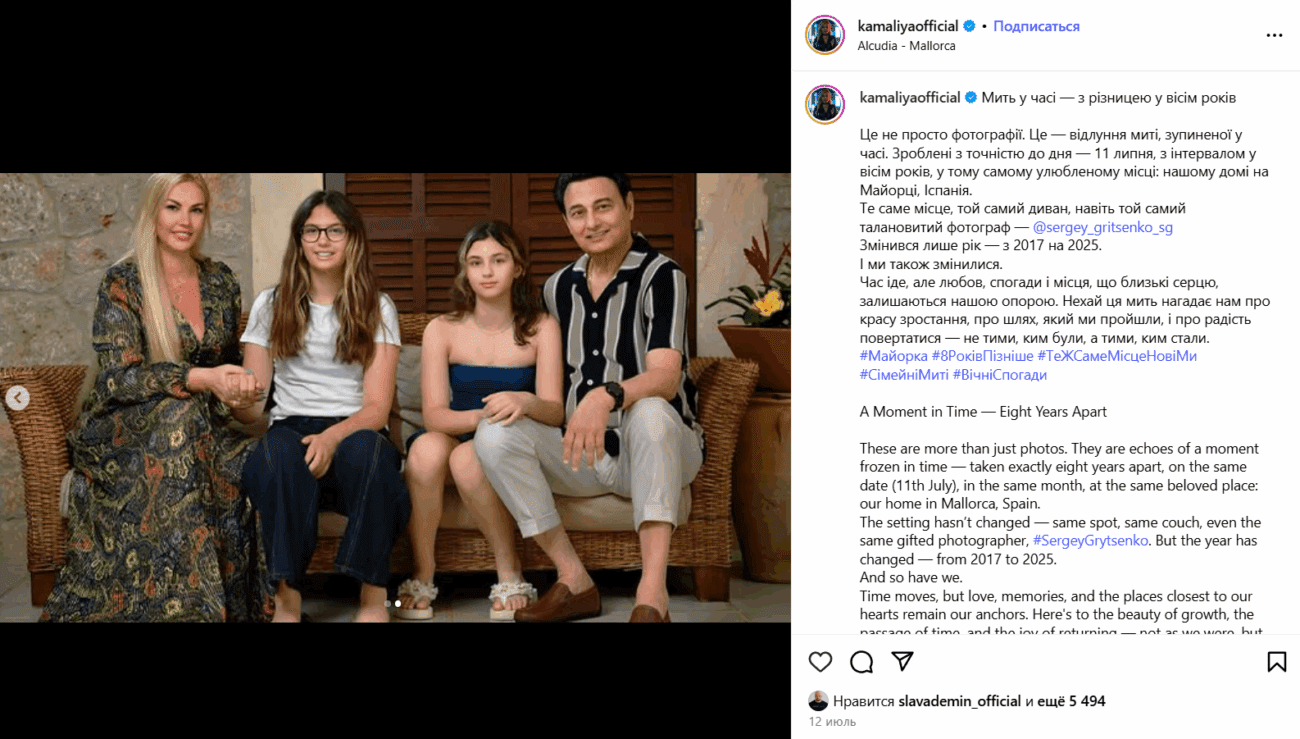Like the post with the heart icon
Image resolution: width=1300 pixels, height=739 pixels.
pos(820,662)
